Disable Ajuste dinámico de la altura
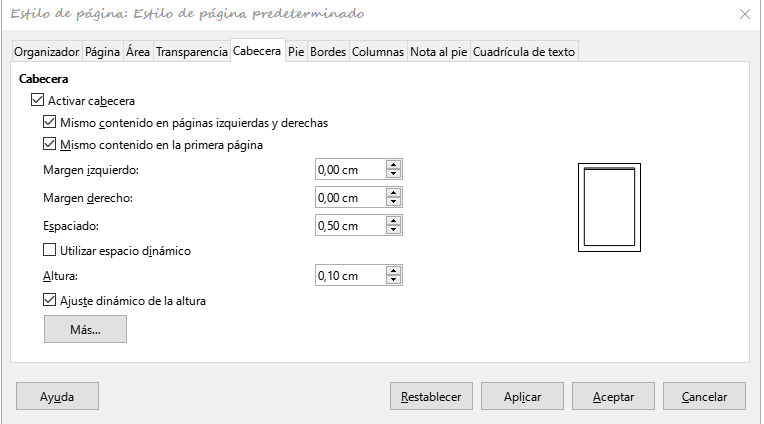 [x=49, y=300]
